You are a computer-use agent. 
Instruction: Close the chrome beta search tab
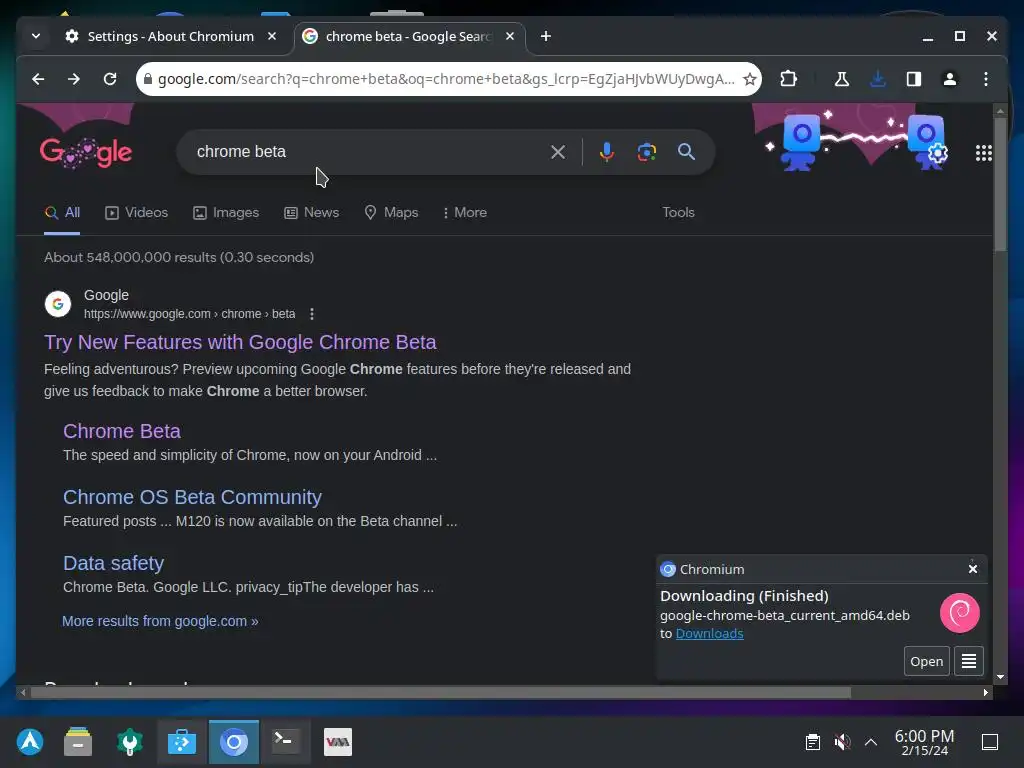510,37
